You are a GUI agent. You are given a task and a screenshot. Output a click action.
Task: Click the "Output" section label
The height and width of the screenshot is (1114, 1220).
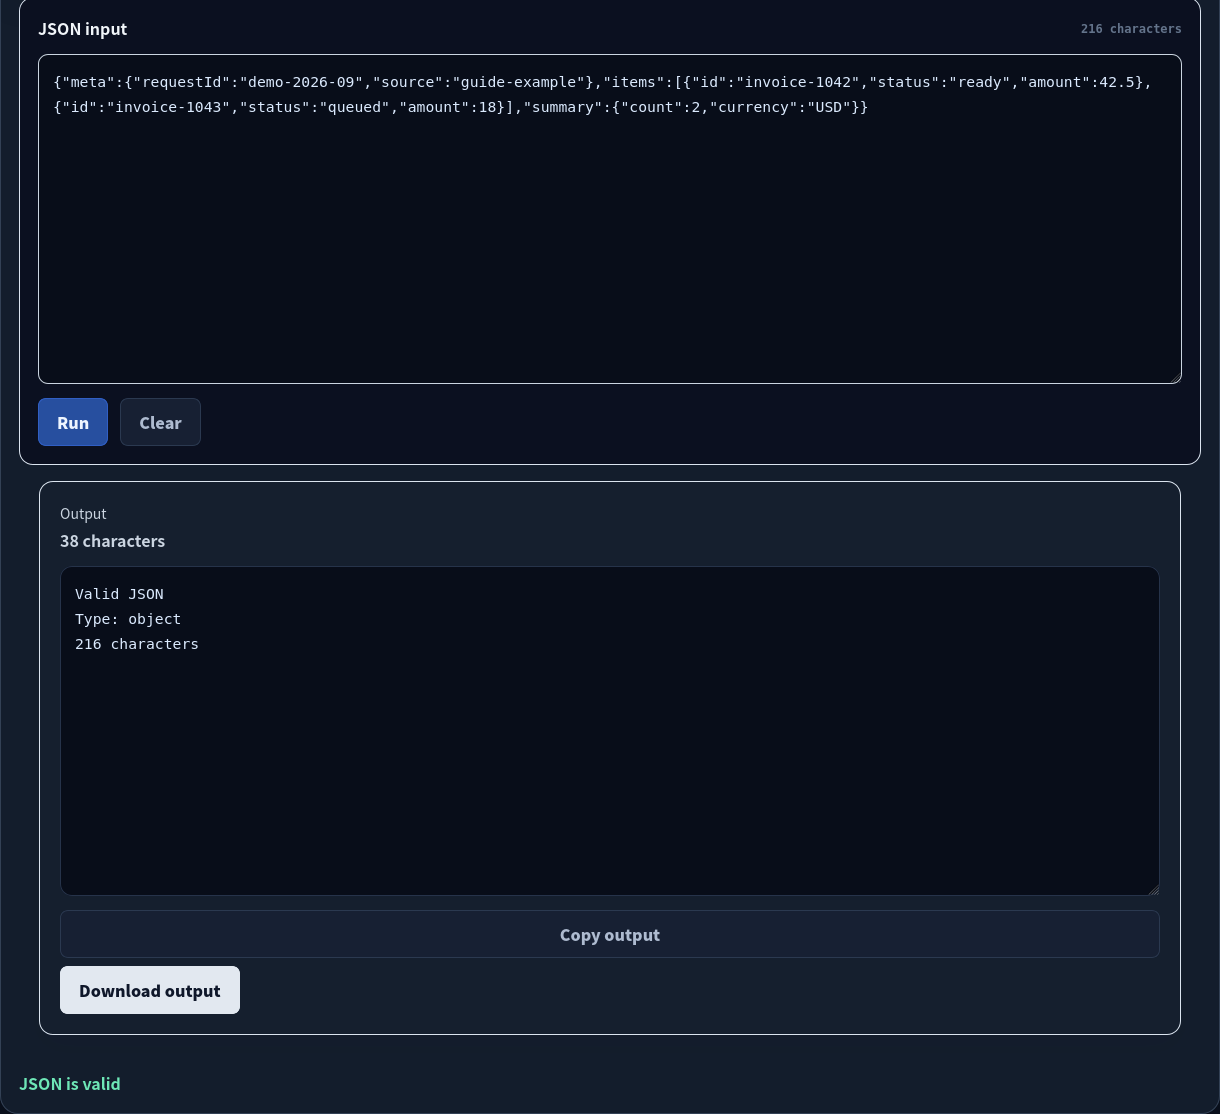[x=83, y=513]
